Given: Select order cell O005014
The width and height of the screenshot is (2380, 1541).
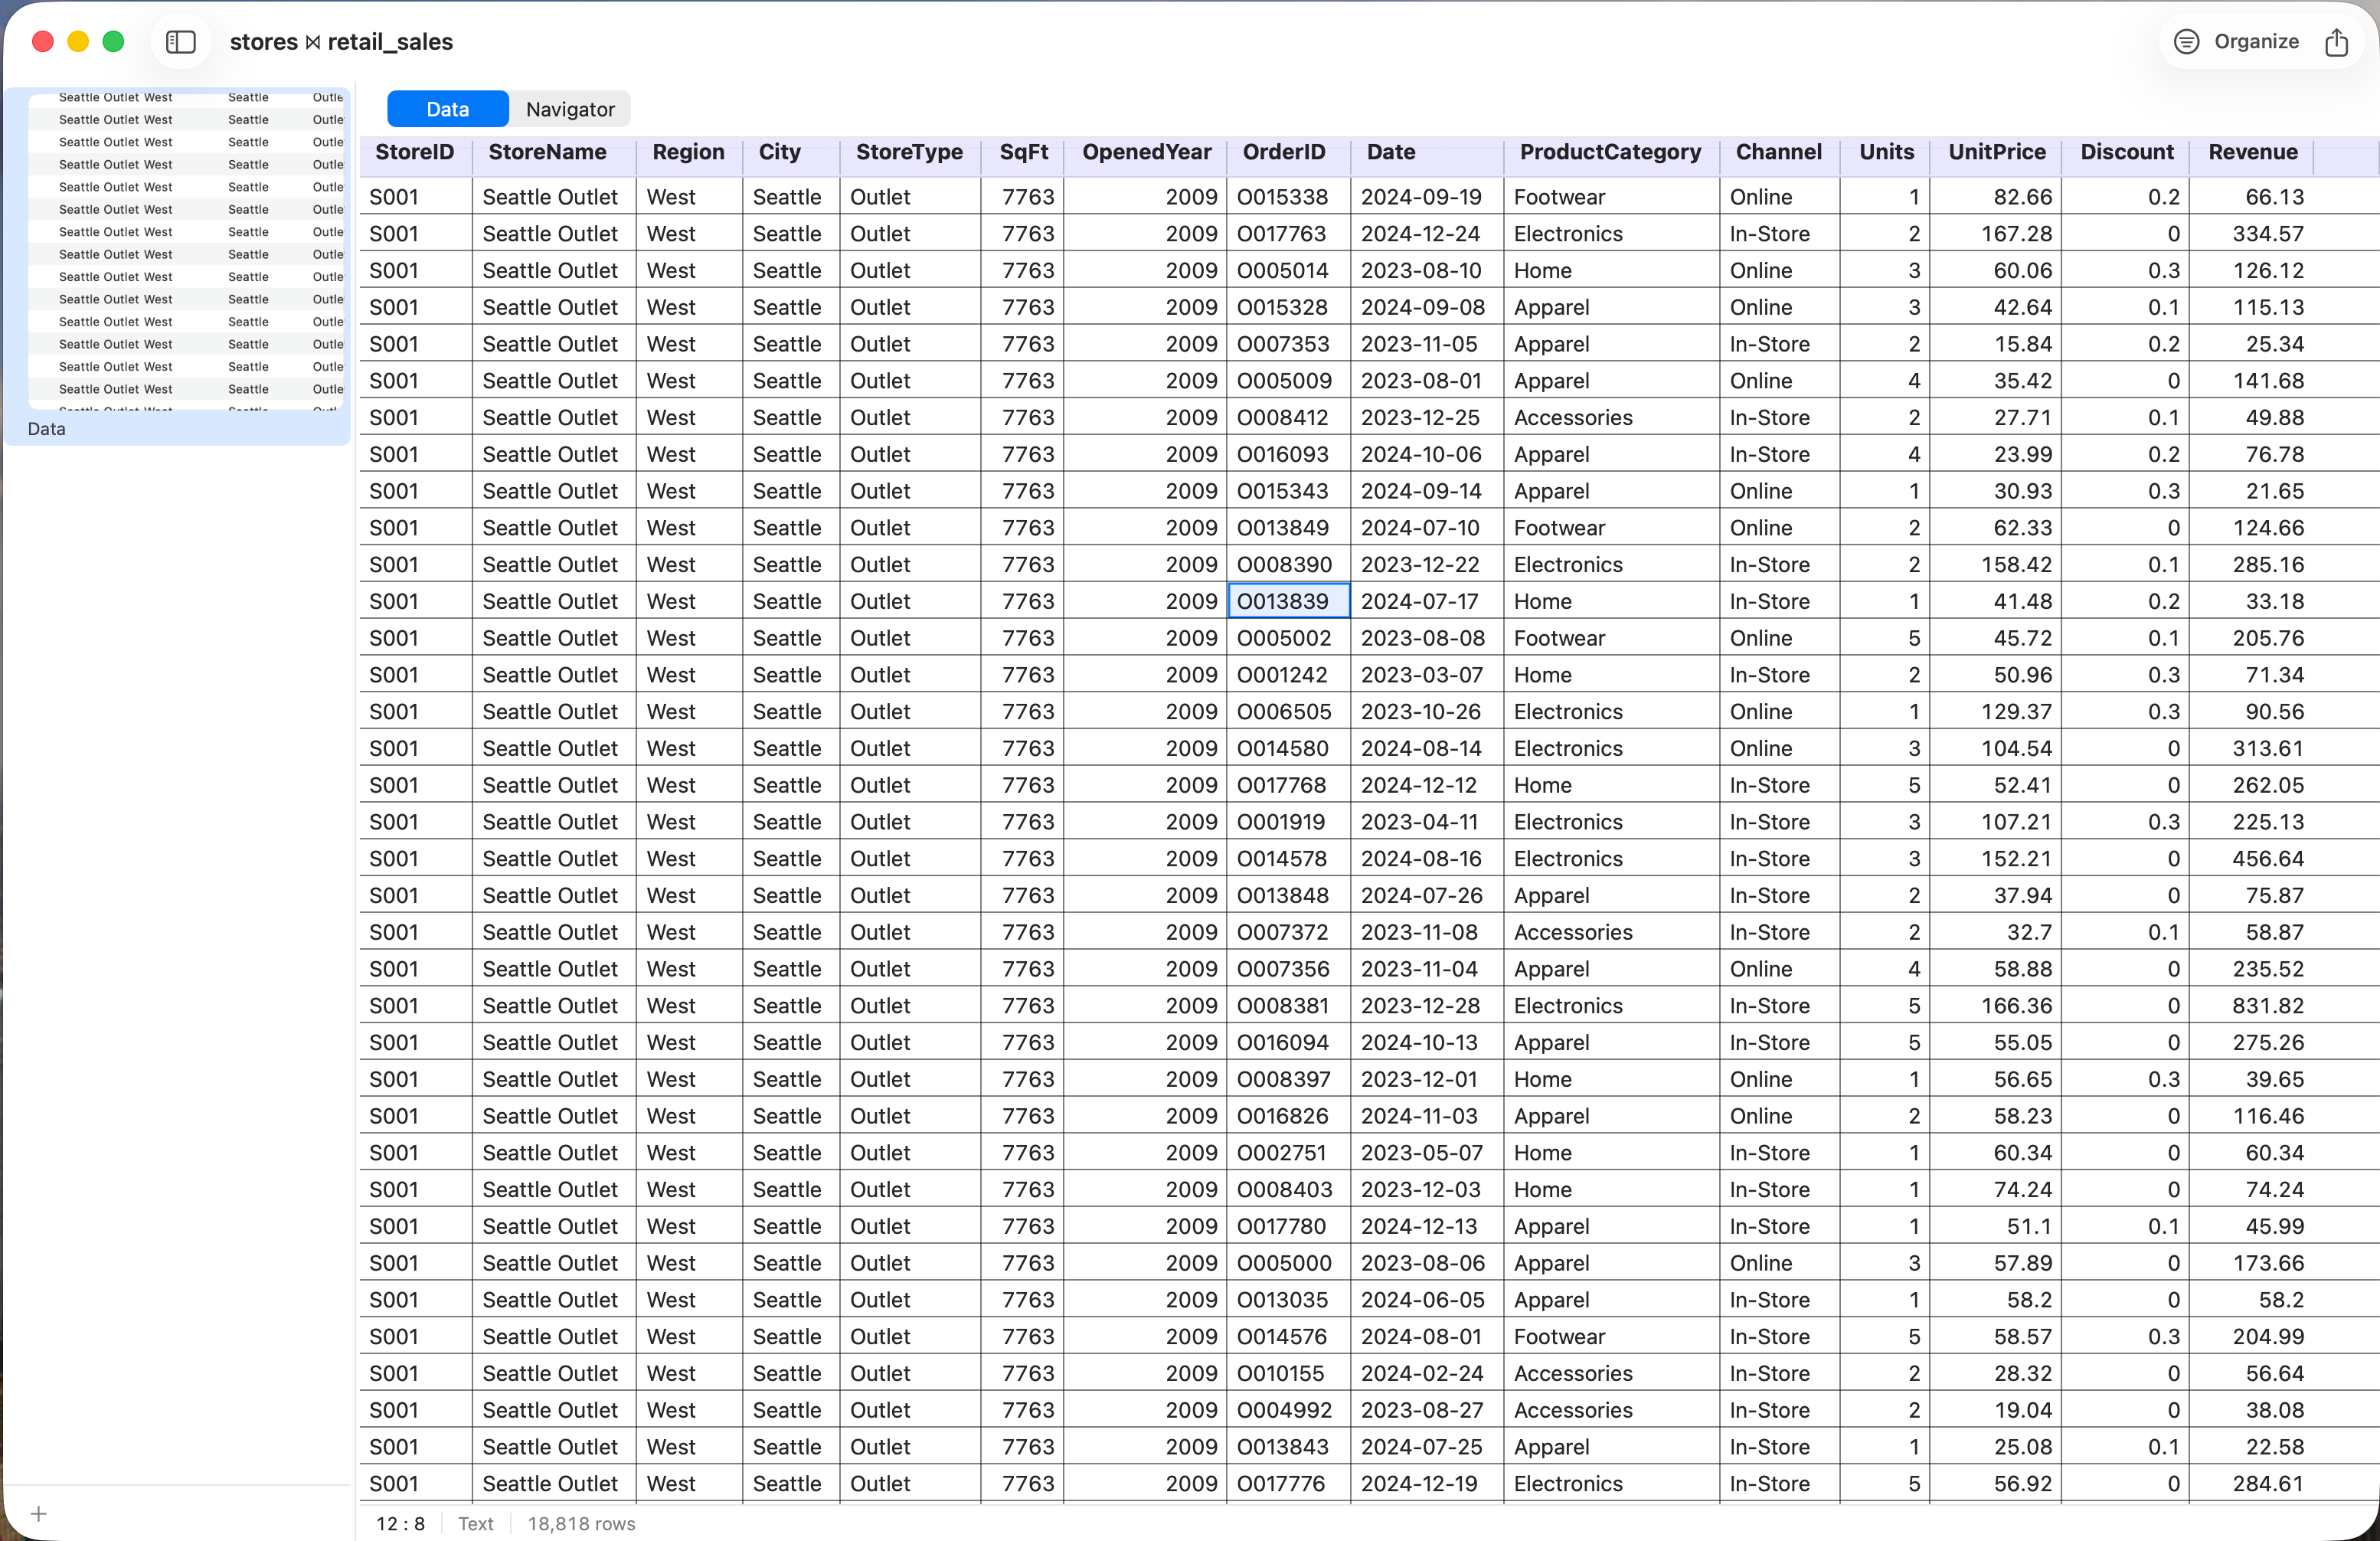Looking at the screenshot, I should [x=1288, y=270].
